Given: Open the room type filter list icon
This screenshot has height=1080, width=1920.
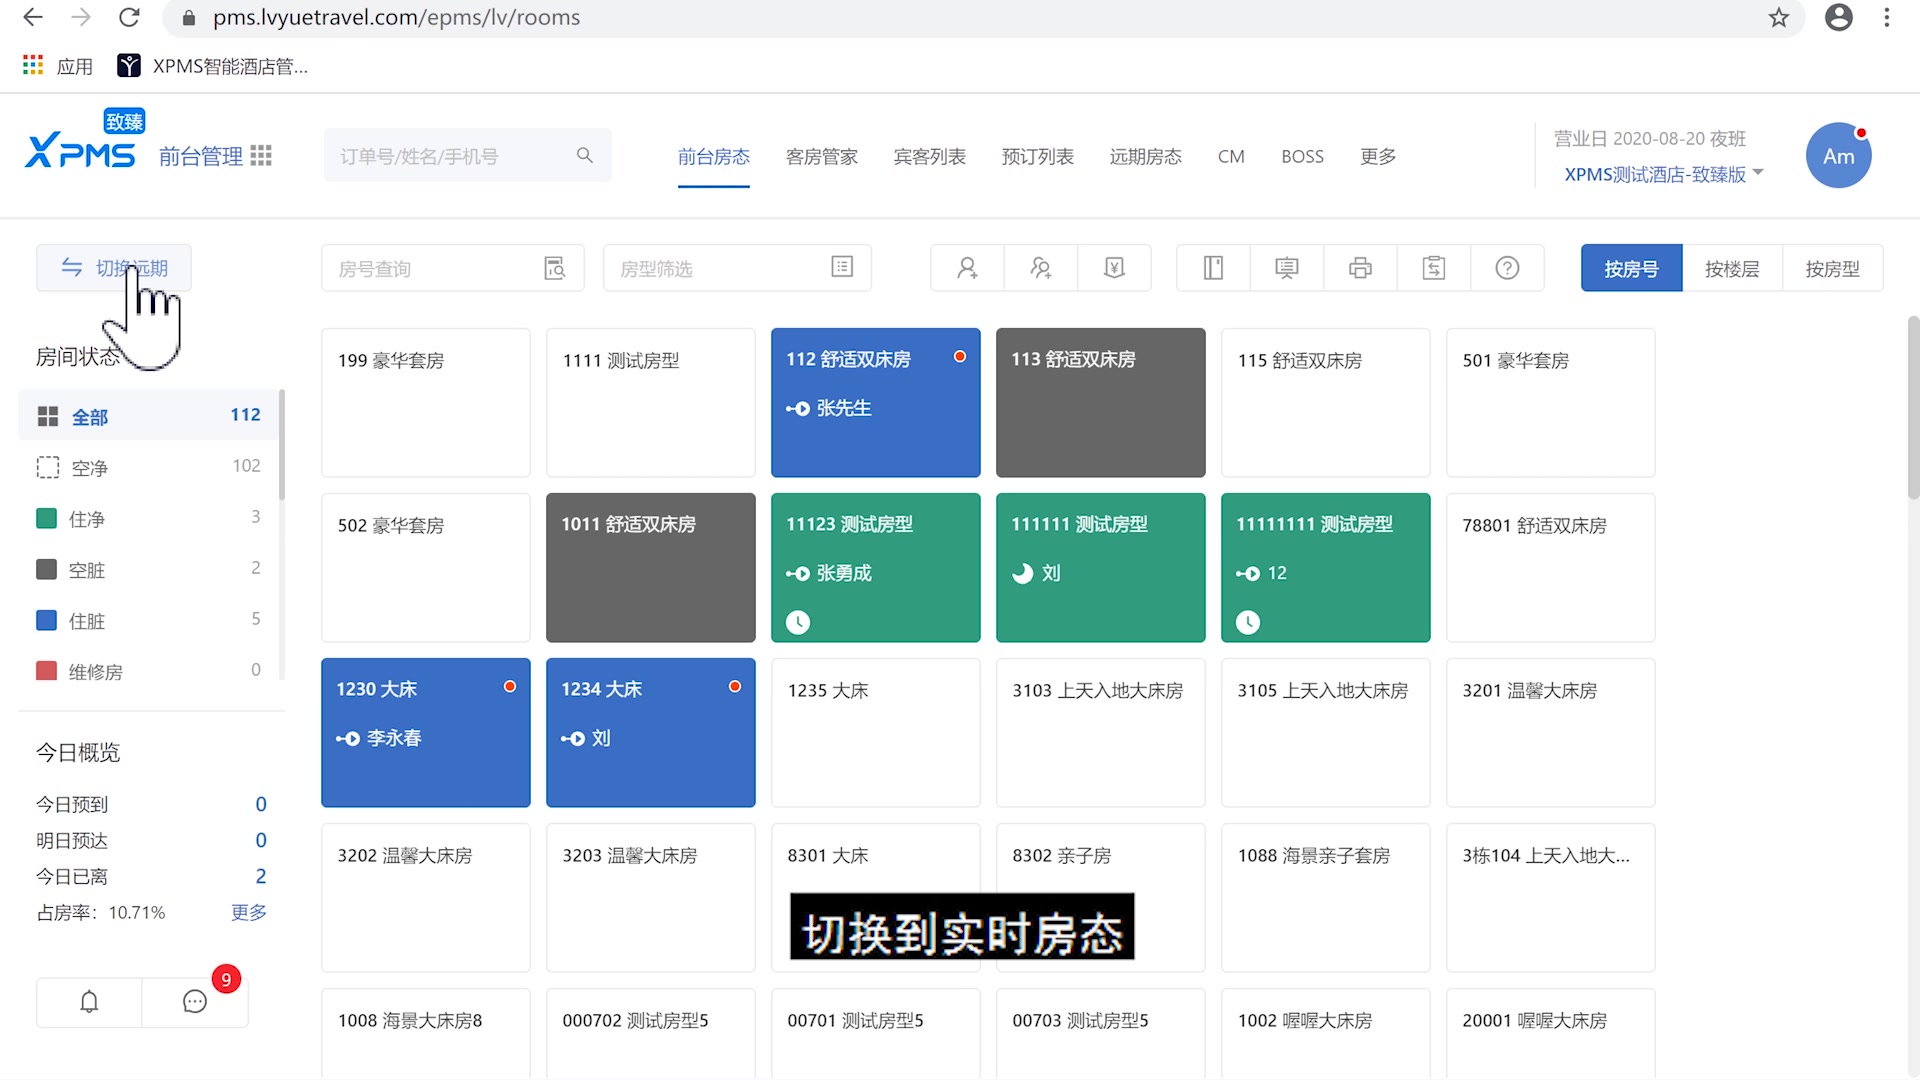Looking at the screenshot, I should [x=842, y=267].
